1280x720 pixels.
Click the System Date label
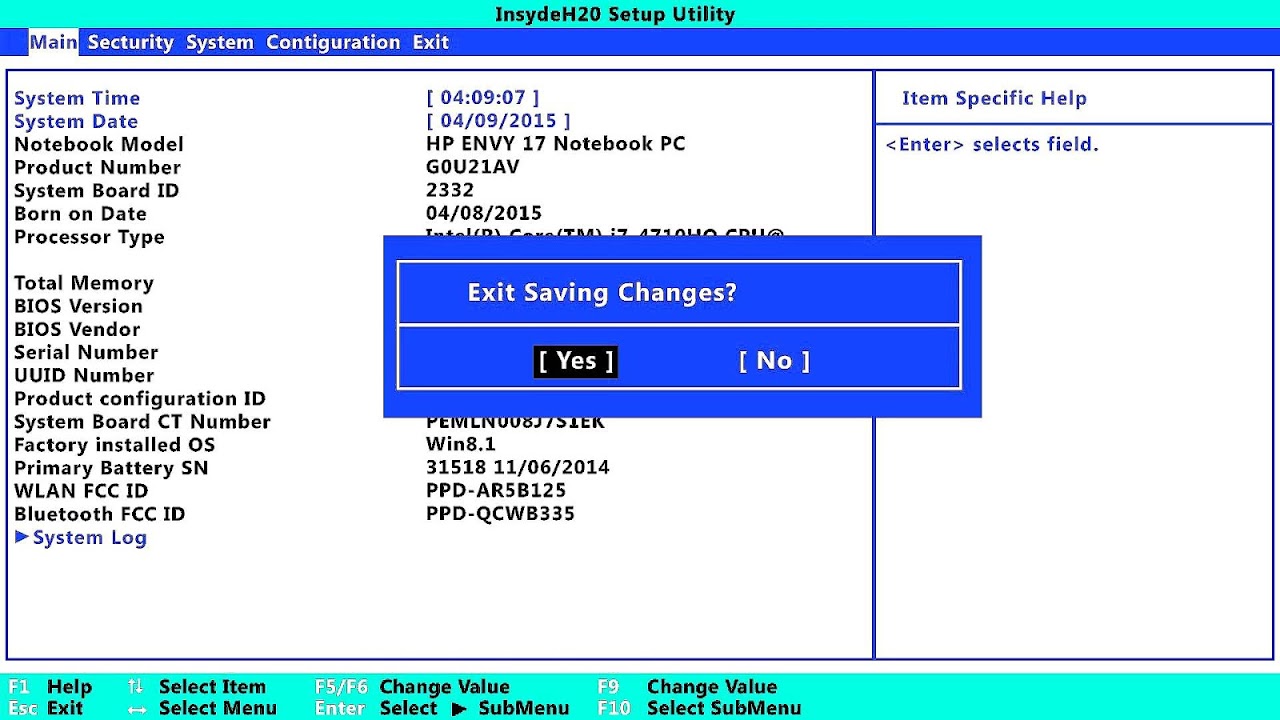coord(76,121)
